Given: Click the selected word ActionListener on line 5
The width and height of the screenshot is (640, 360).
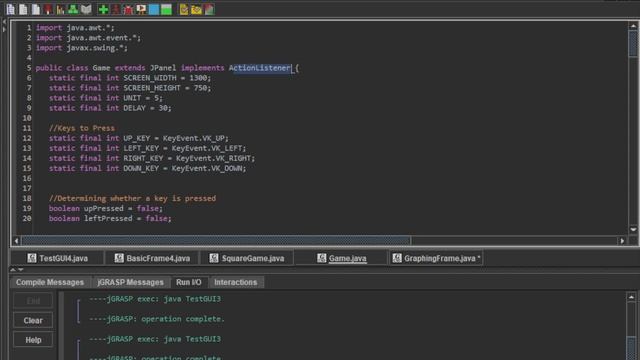Looking at the screenshot, I should pos(260,68).
